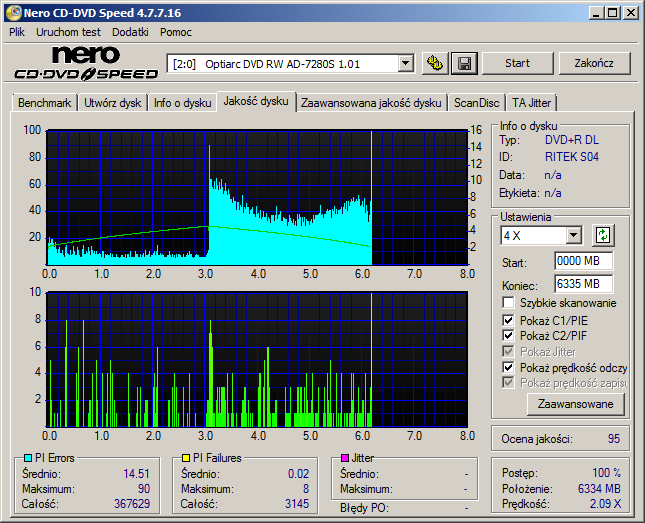Switch to the TA Jitter tab
This screenshot has width=645, height=523.
coord(531,103)
